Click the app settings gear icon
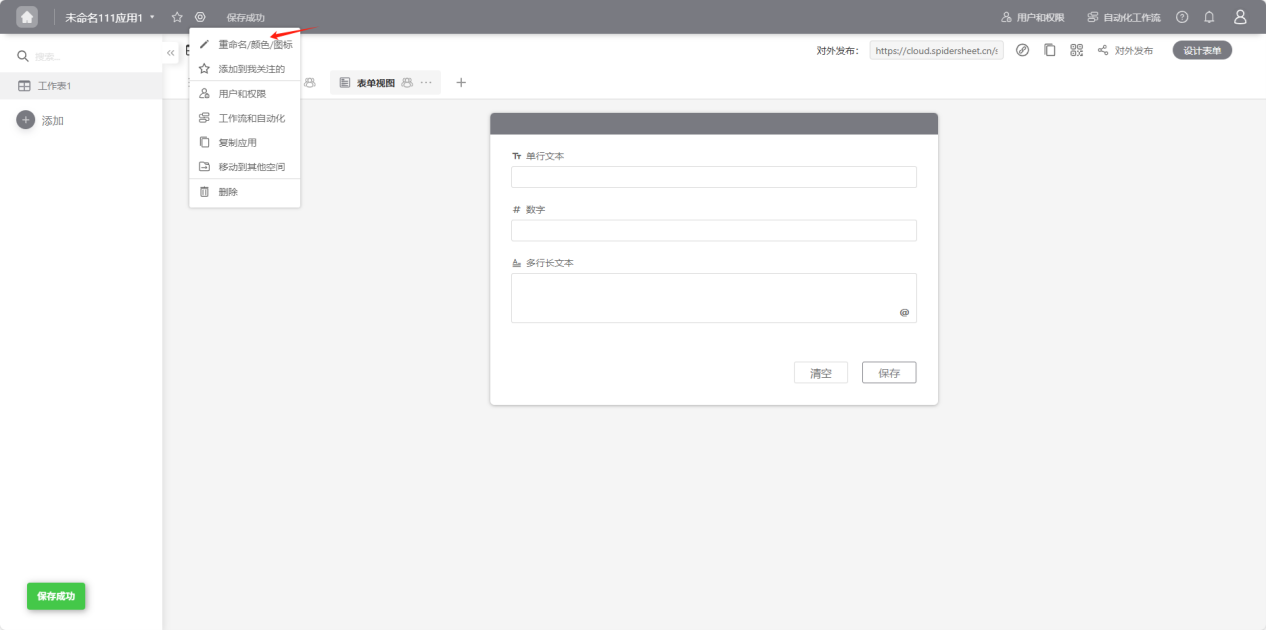The height and width of the screenshot is (630, 1266). click(x=200, y=17)
